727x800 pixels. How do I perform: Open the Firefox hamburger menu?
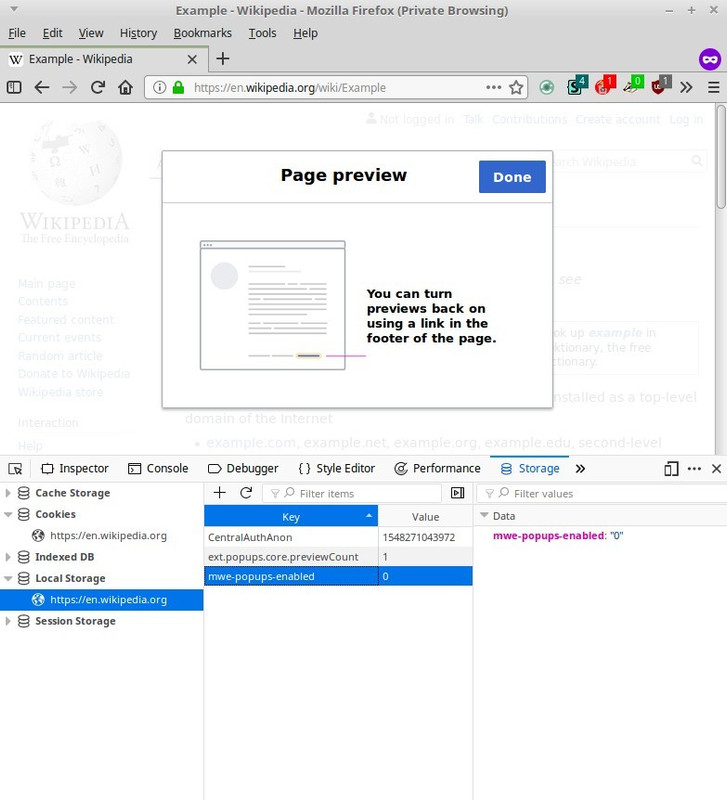(714, 87)
